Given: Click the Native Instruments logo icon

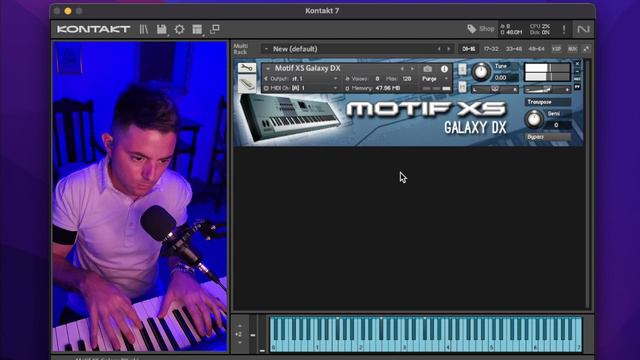Looking at the screenshot, I should (x=583, y=29).
